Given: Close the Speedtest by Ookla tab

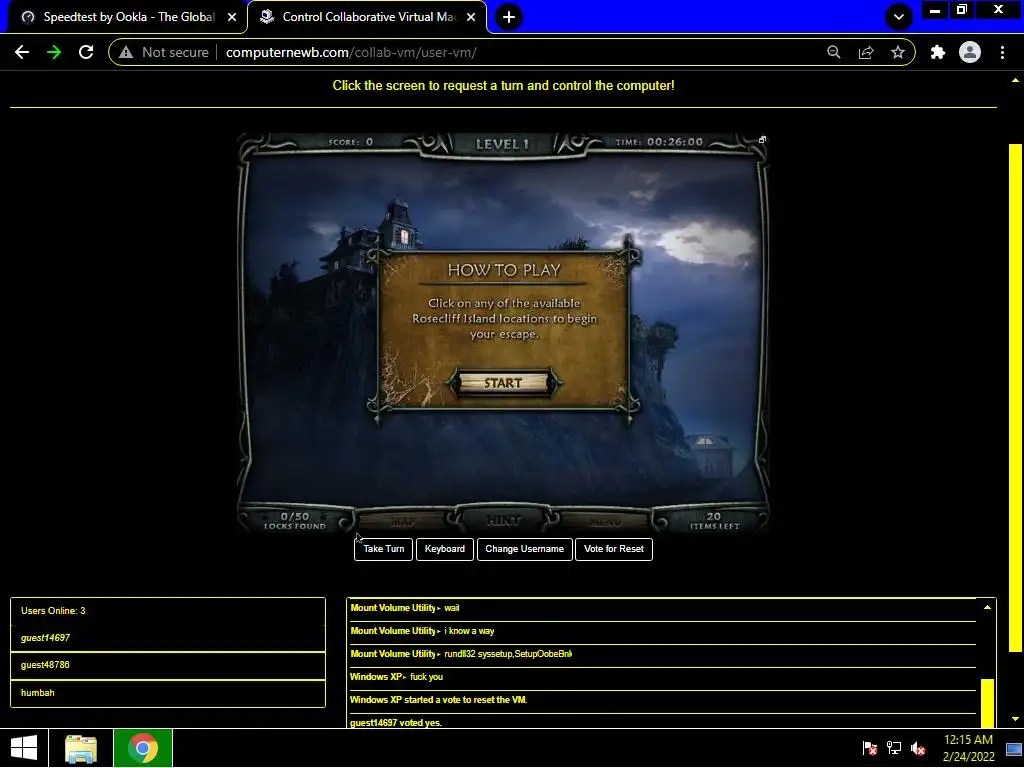Looking at the screenshot, I should (x=232, y=17).
